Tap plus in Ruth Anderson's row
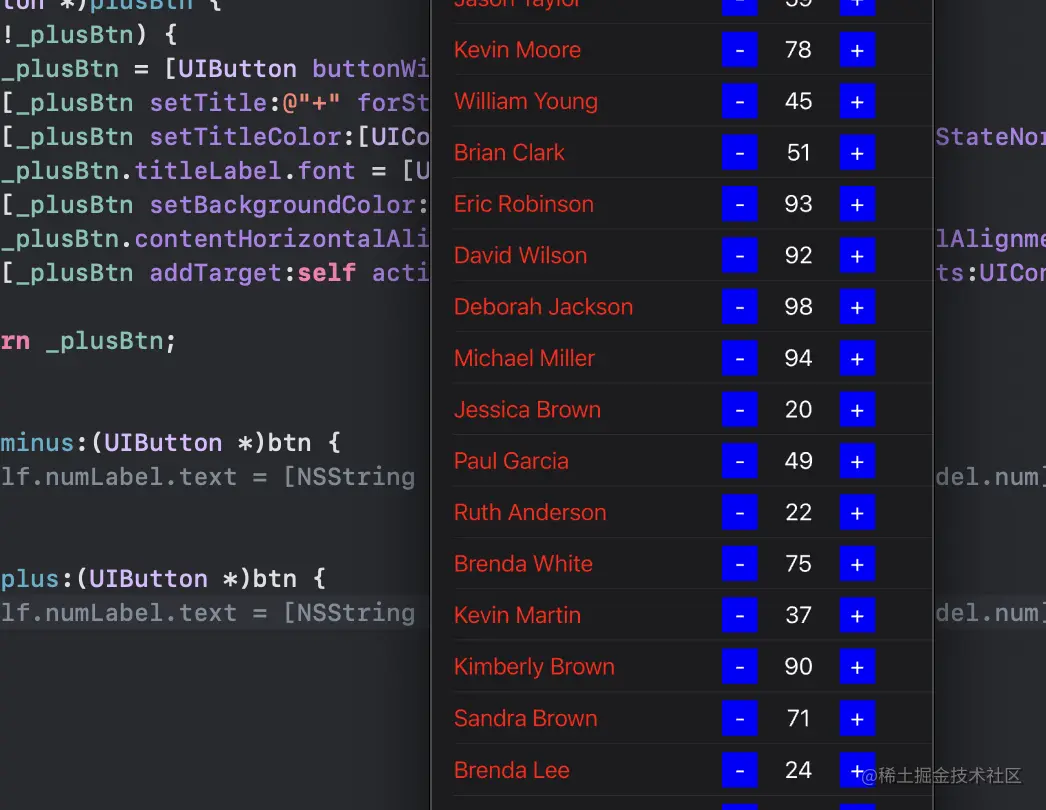1046x810 pixels. [857, 512]
